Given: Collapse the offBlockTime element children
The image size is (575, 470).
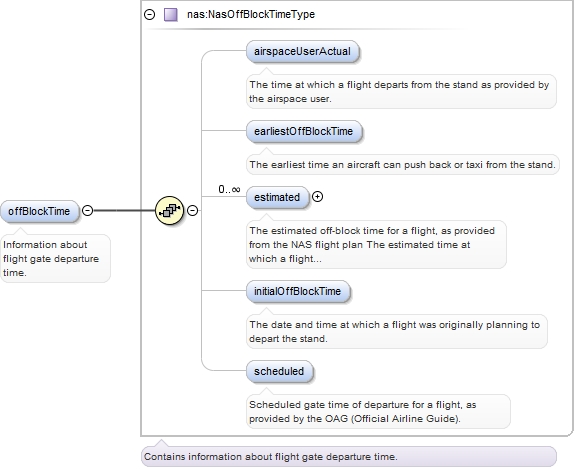Looking at the screenshot, I should tap(87, 210).
